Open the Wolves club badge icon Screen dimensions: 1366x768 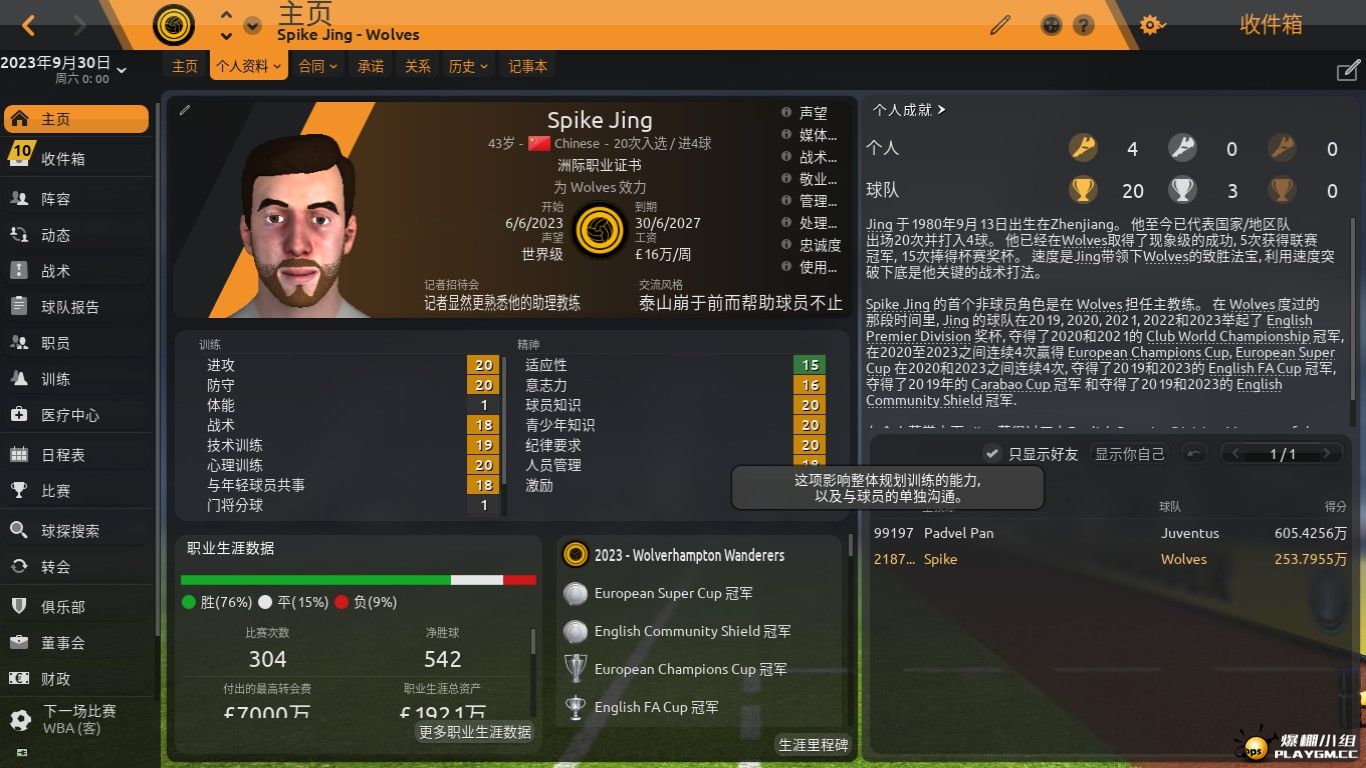tap(174, 25)
